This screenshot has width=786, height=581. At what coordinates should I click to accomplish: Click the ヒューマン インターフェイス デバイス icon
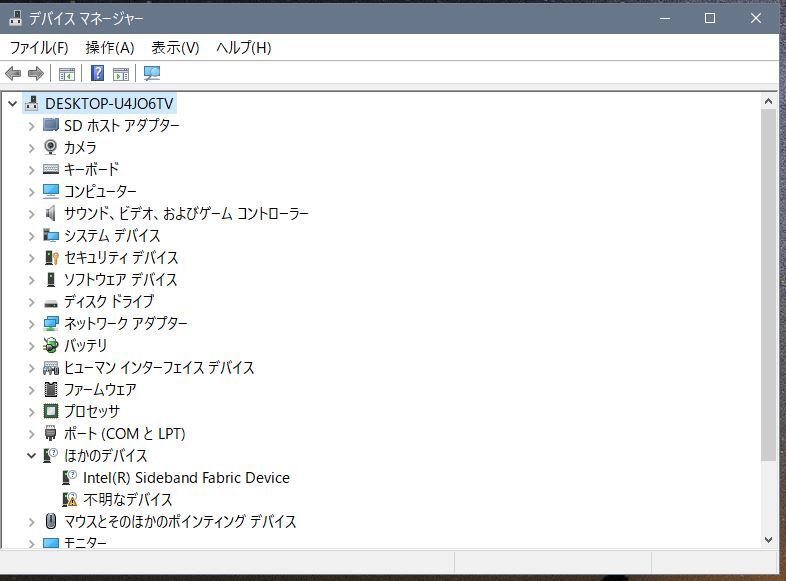click(x=51, y=368)
